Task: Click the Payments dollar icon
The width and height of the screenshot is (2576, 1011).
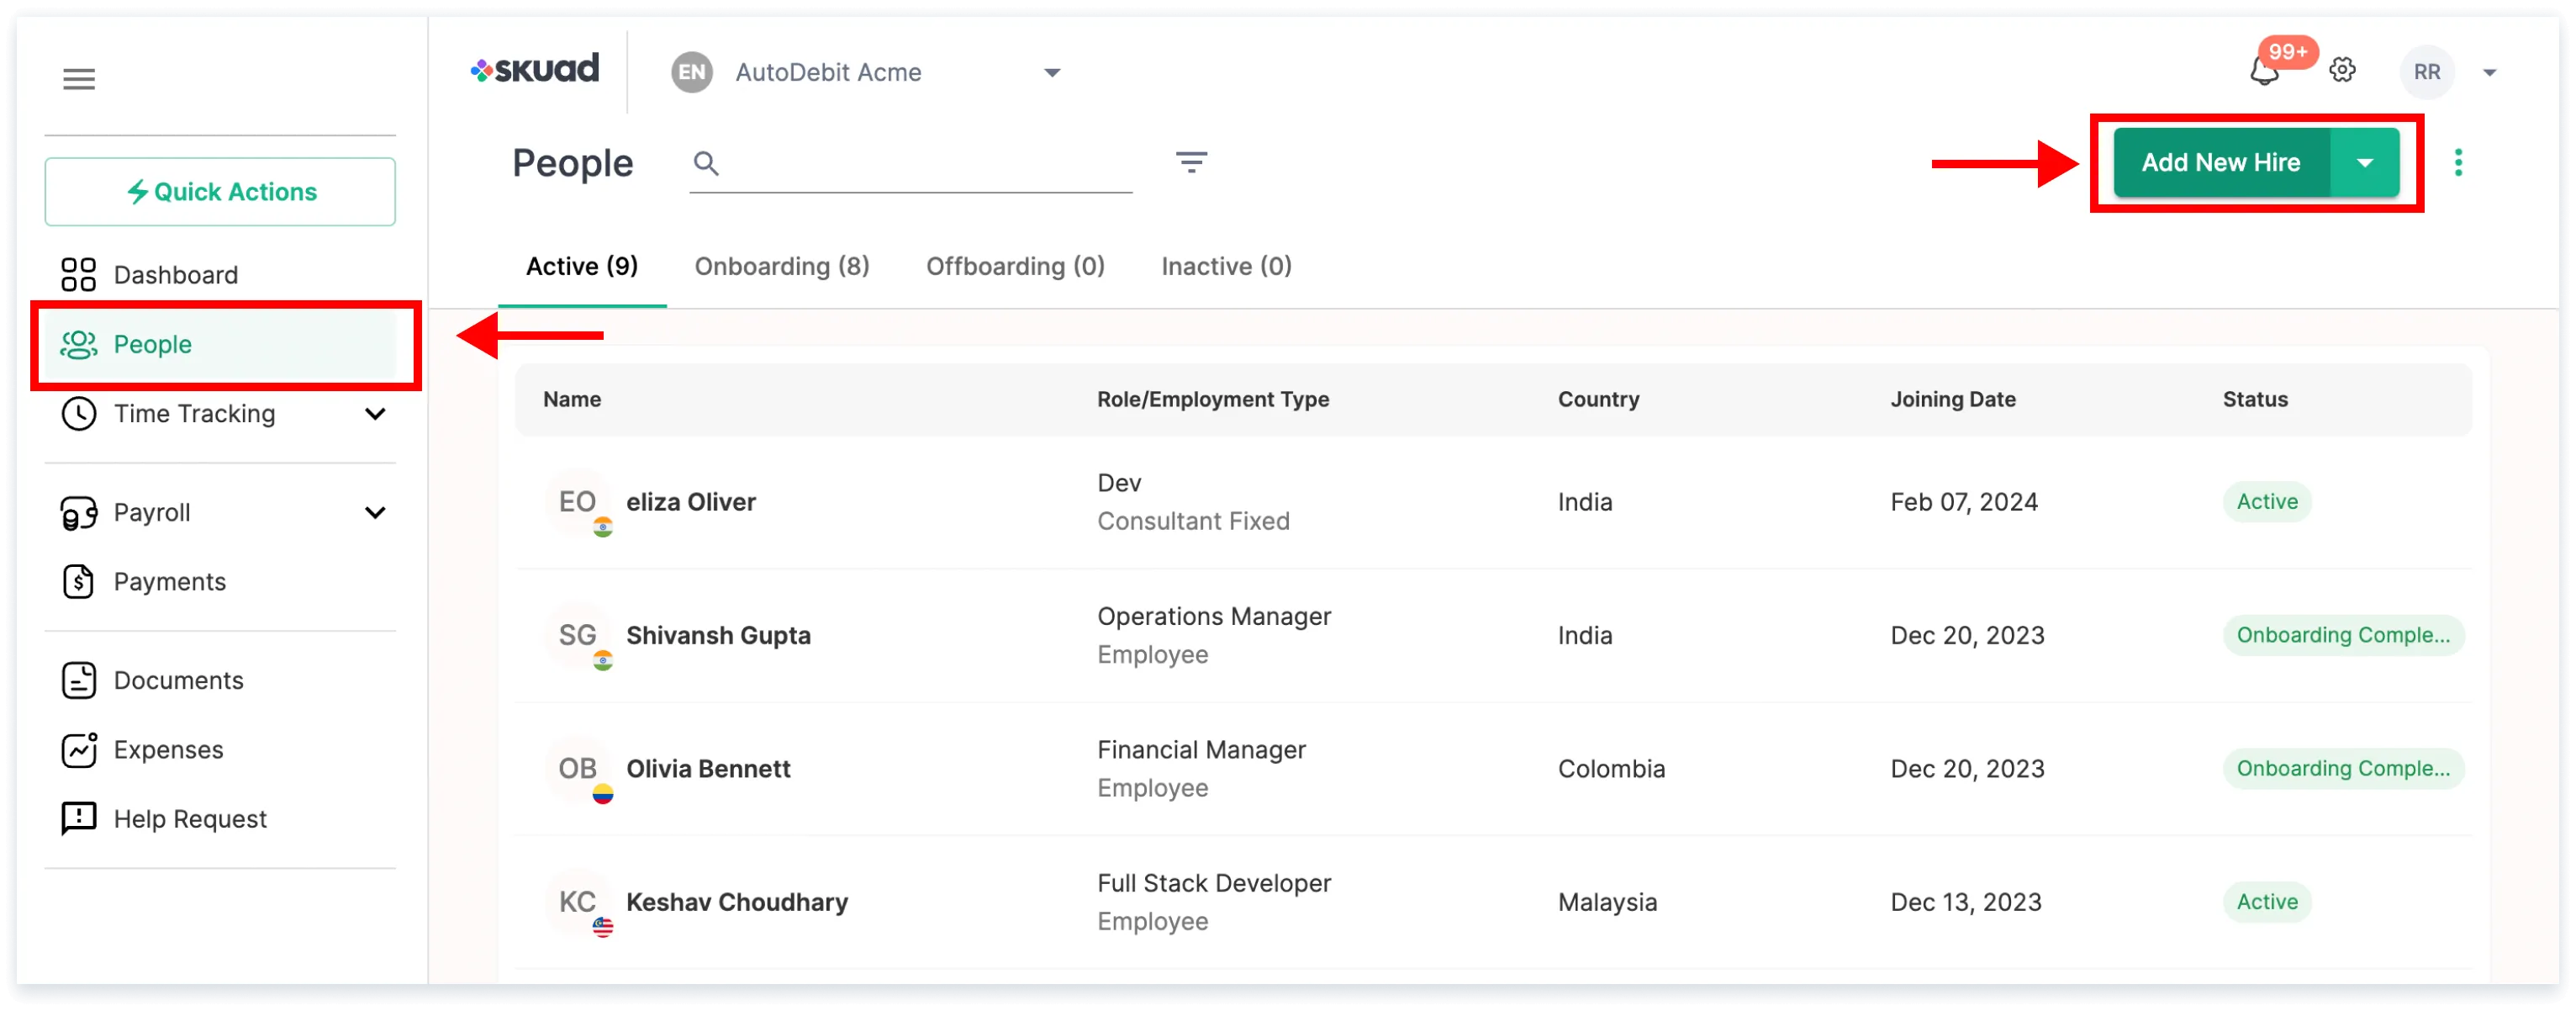Action: point(79,582)
